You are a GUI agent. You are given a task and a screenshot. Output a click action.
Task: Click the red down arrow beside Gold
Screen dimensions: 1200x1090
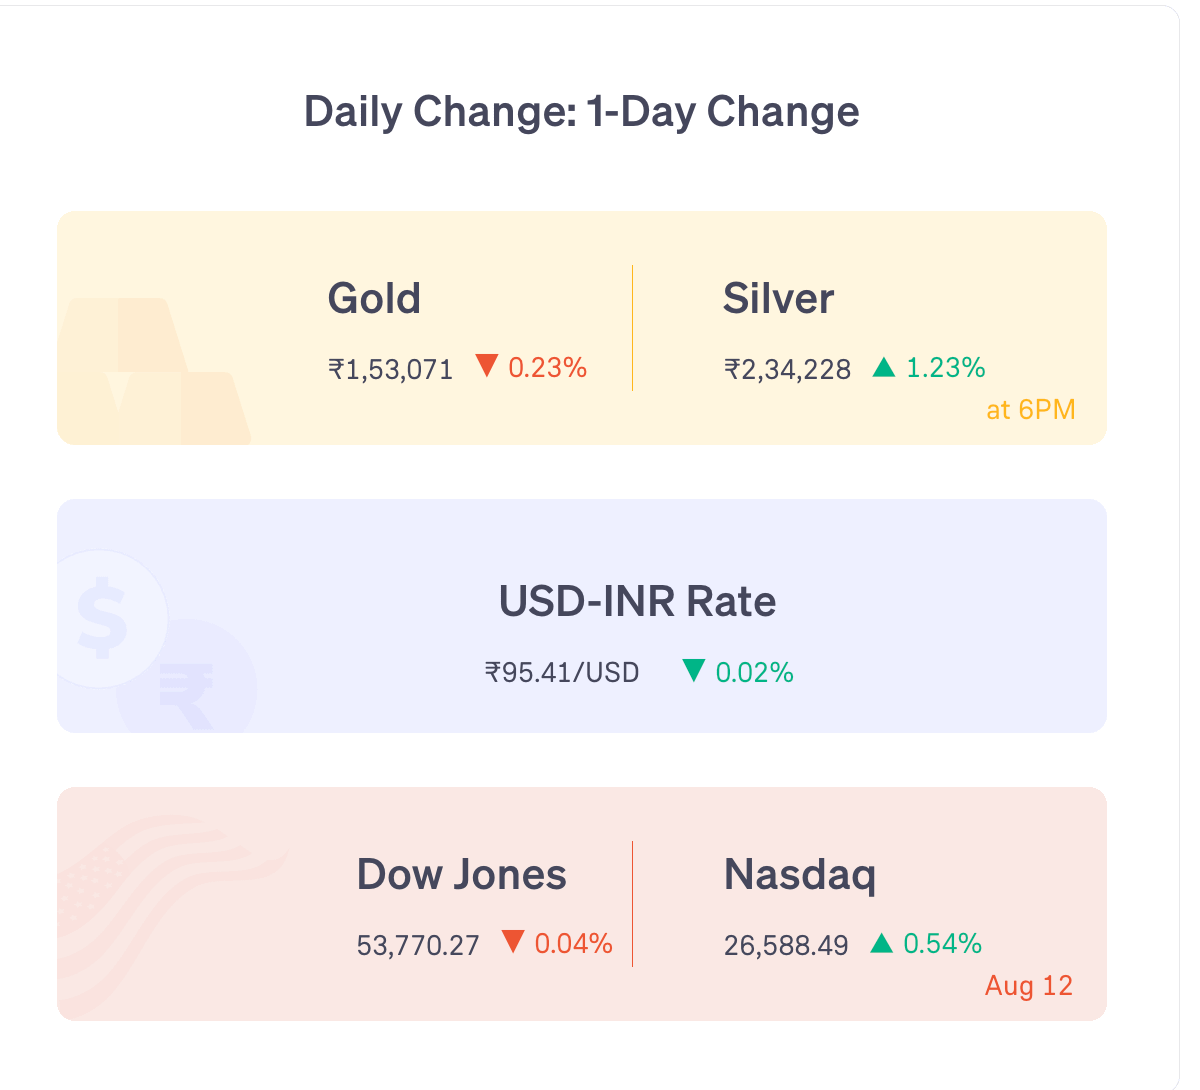pyautogui.click(x=487, y=366)
